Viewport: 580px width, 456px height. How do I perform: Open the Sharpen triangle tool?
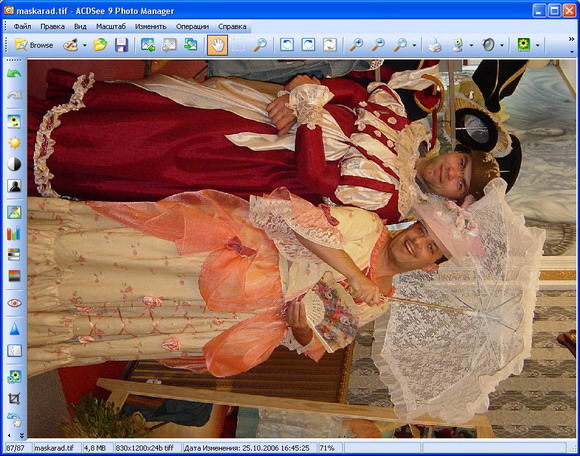coord(14,328)
